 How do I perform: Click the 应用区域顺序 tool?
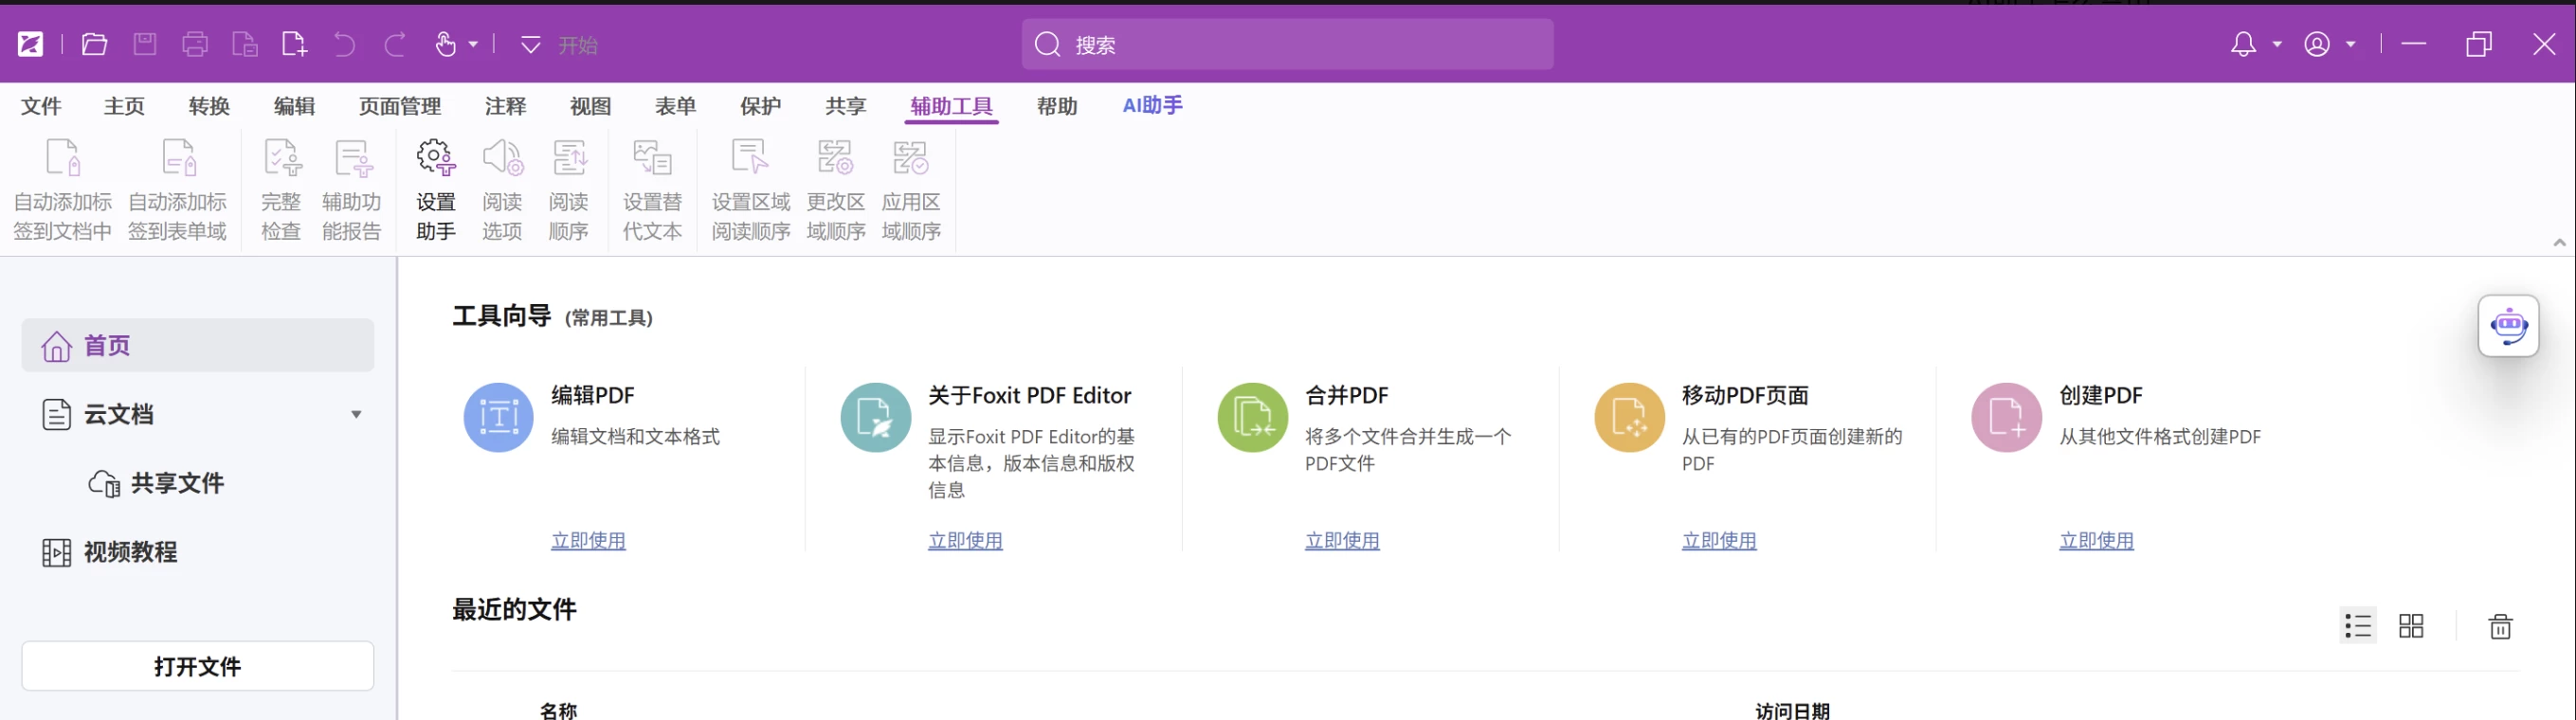[x=911, y=190]
